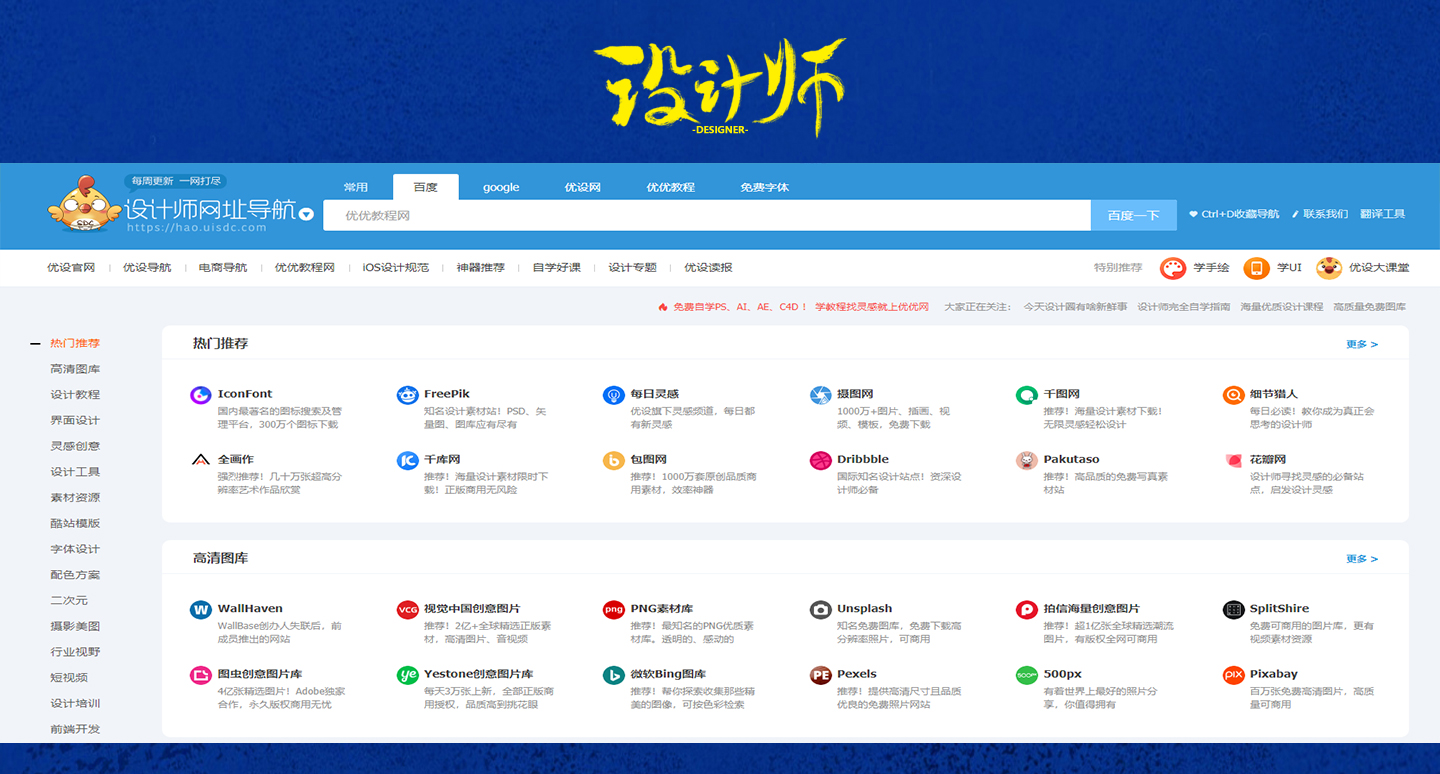Select 短视频 in left sidebar

69,678
